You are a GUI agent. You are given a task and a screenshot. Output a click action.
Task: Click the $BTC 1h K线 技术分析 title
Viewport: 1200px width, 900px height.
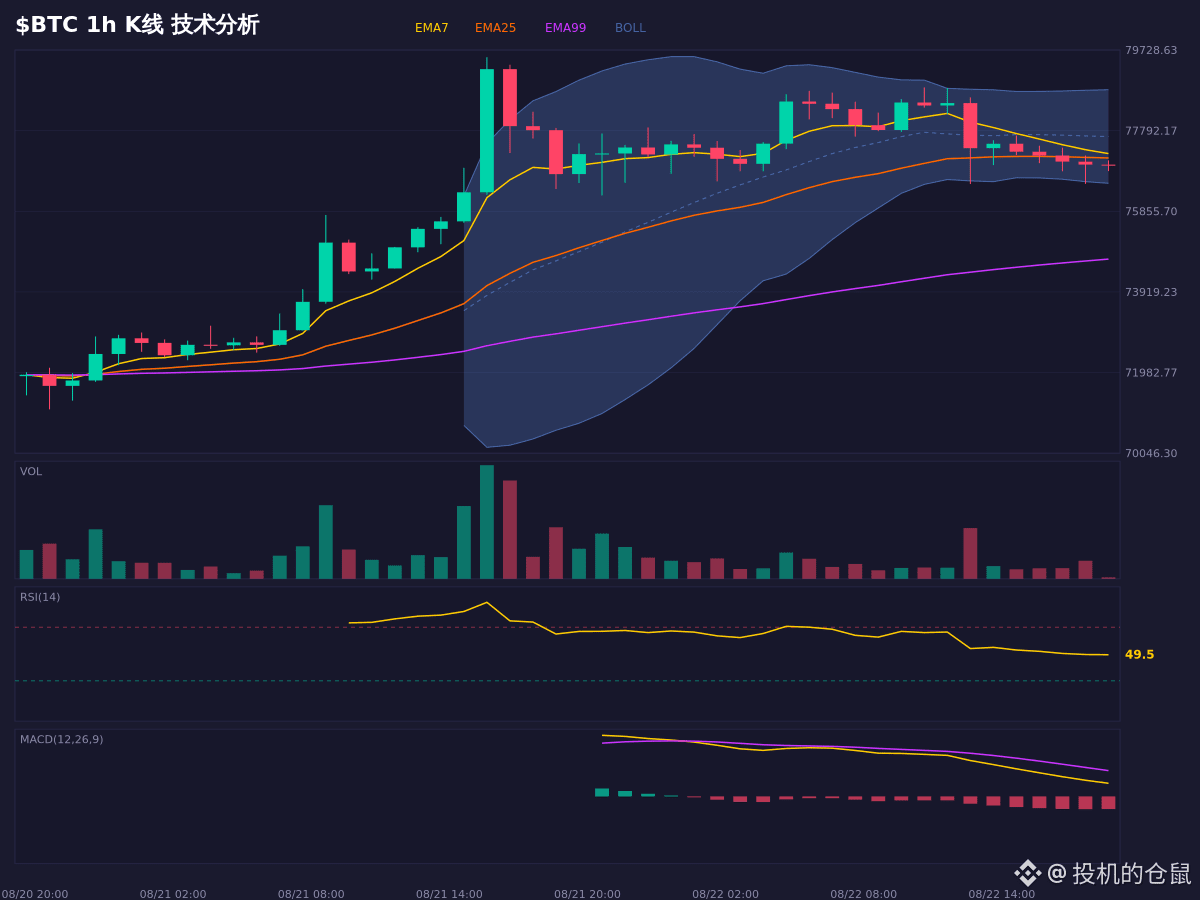[x=137, y=25]
